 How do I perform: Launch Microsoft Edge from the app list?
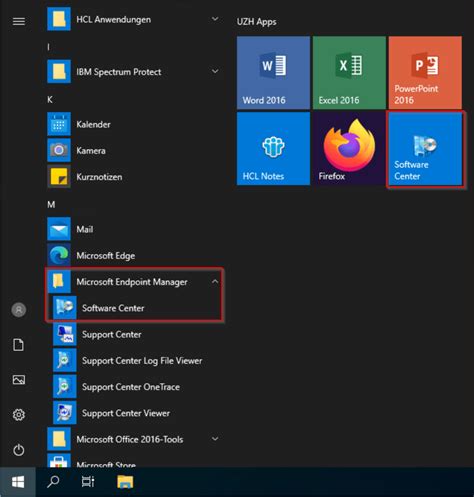[133, 256]
